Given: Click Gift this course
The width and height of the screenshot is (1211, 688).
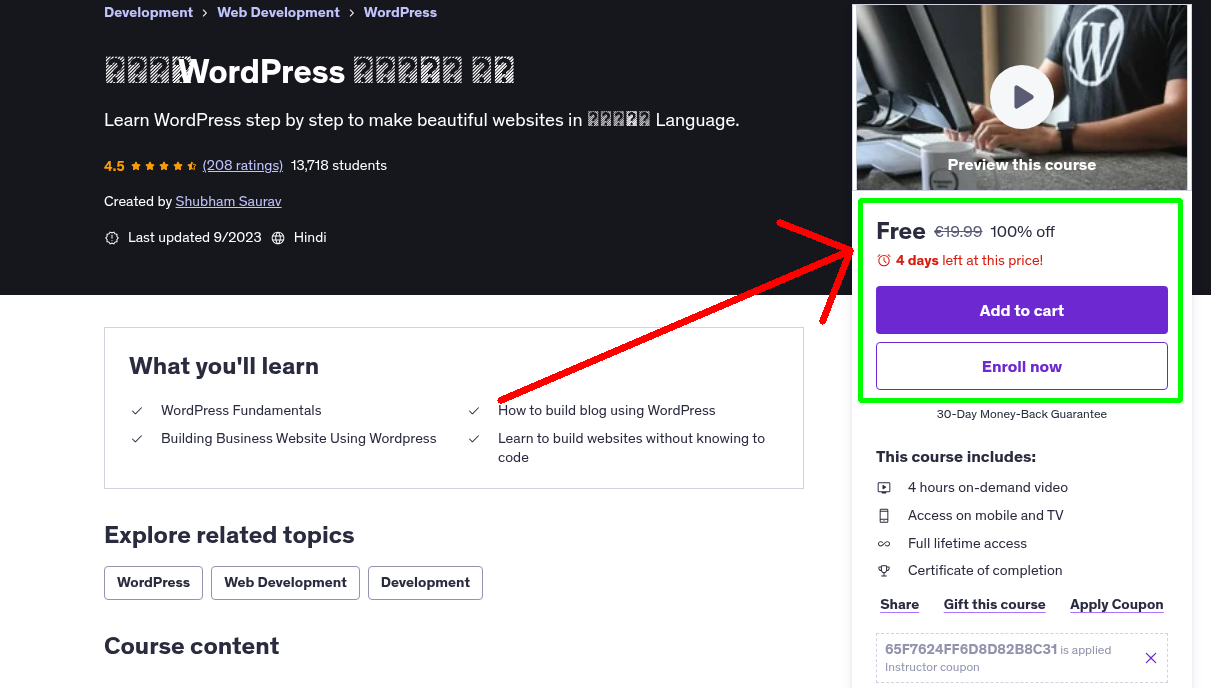Looking at the screenshot, I should tap(994, 604).
